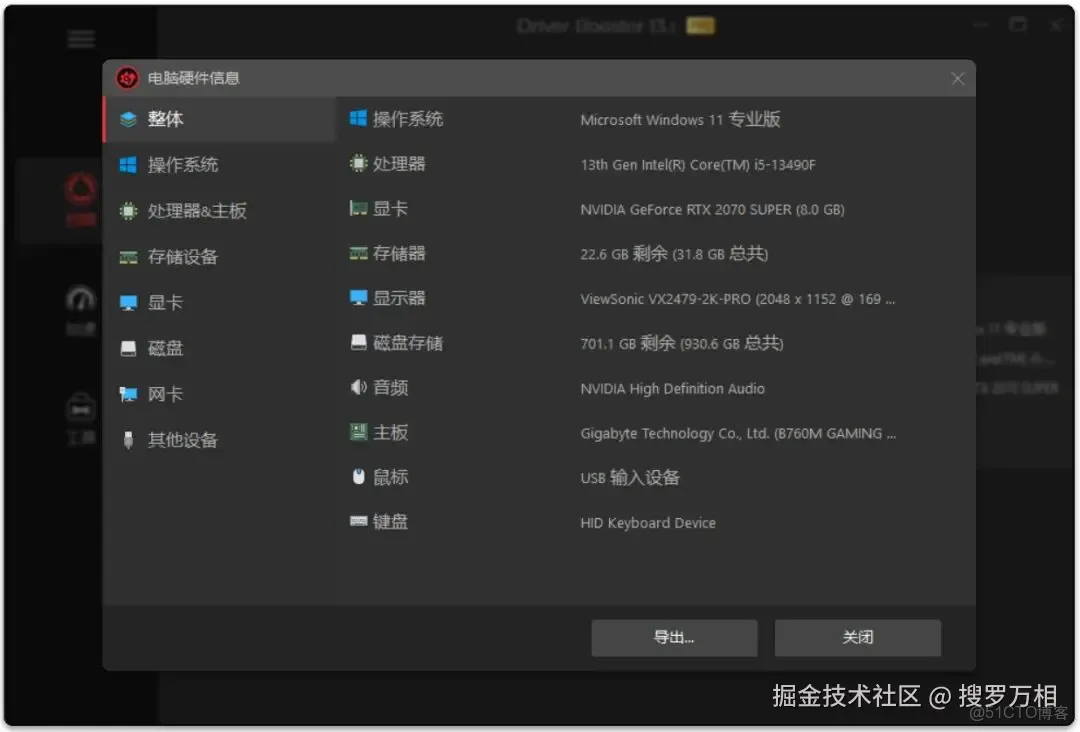This screenshot has height=732, width=1080.
Task: Click the 显卡 graphics card icon
Action: tap(358, 209)
